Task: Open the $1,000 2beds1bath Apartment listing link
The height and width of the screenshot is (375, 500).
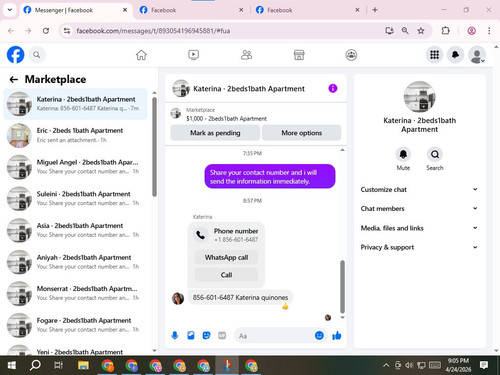Action: click(x=226, y=119)
